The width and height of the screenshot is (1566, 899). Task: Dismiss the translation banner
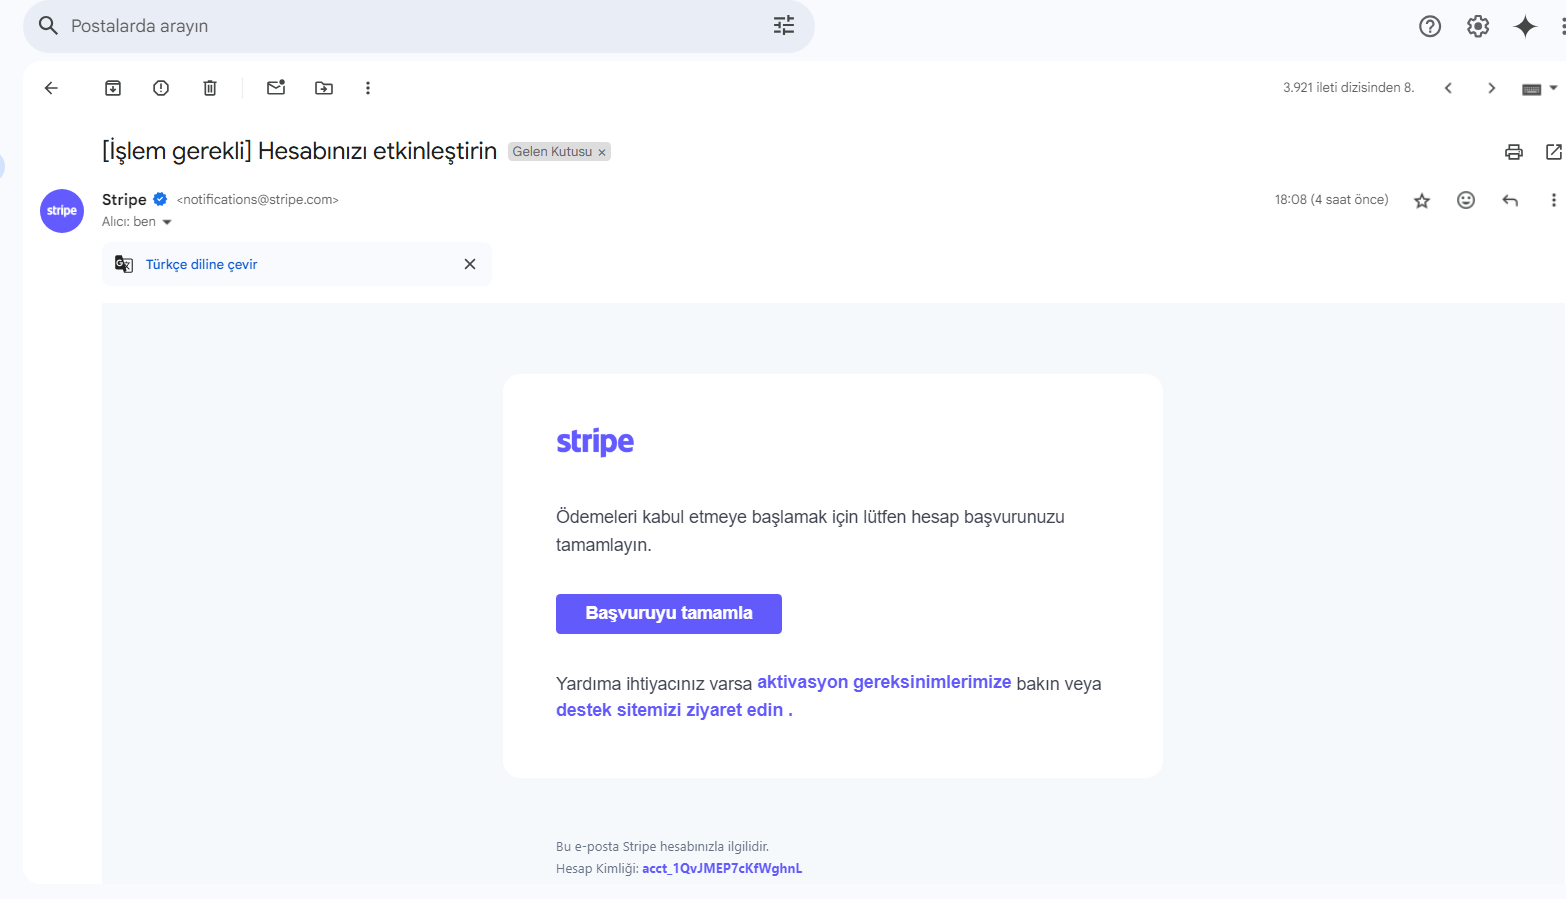(x=470, y=264)
